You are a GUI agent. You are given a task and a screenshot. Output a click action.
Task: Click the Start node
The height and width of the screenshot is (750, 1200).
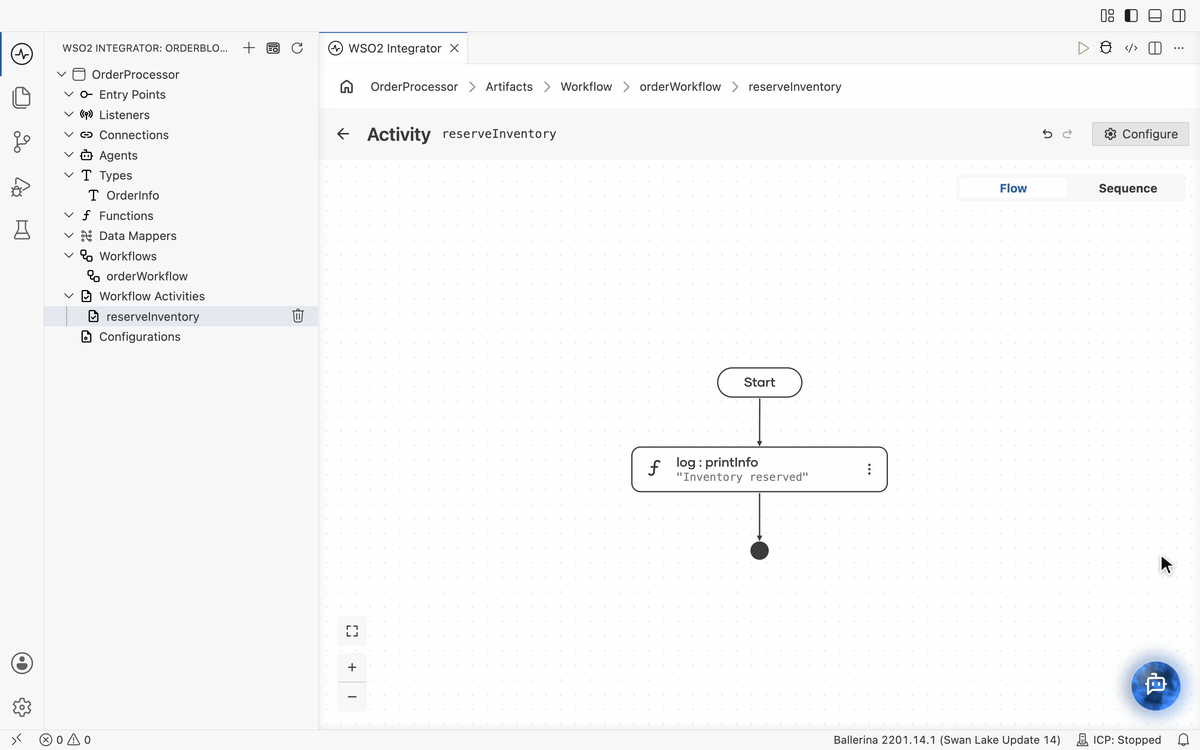click(760, 382)
